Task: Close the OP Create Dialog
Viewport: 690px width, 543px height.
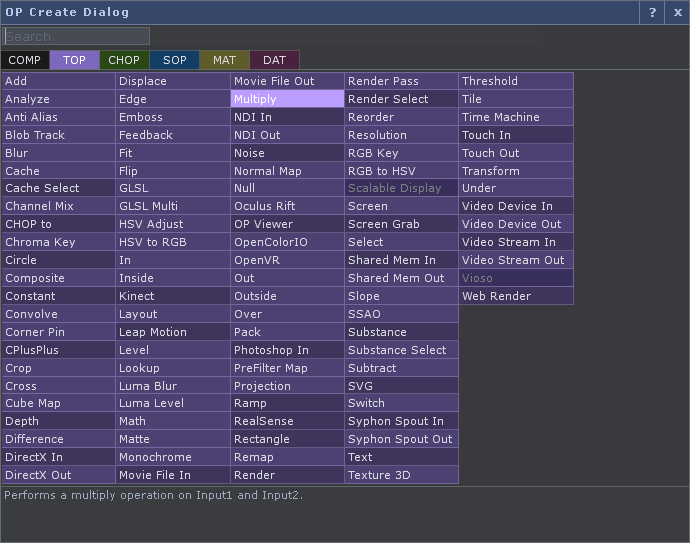Action: (677, 12)
